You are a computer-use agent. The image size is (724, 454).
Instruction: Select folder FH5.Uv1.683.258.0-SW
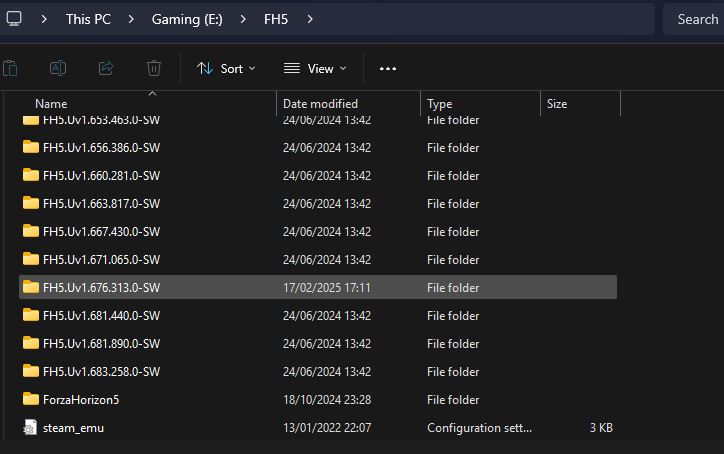pos(101,372)
